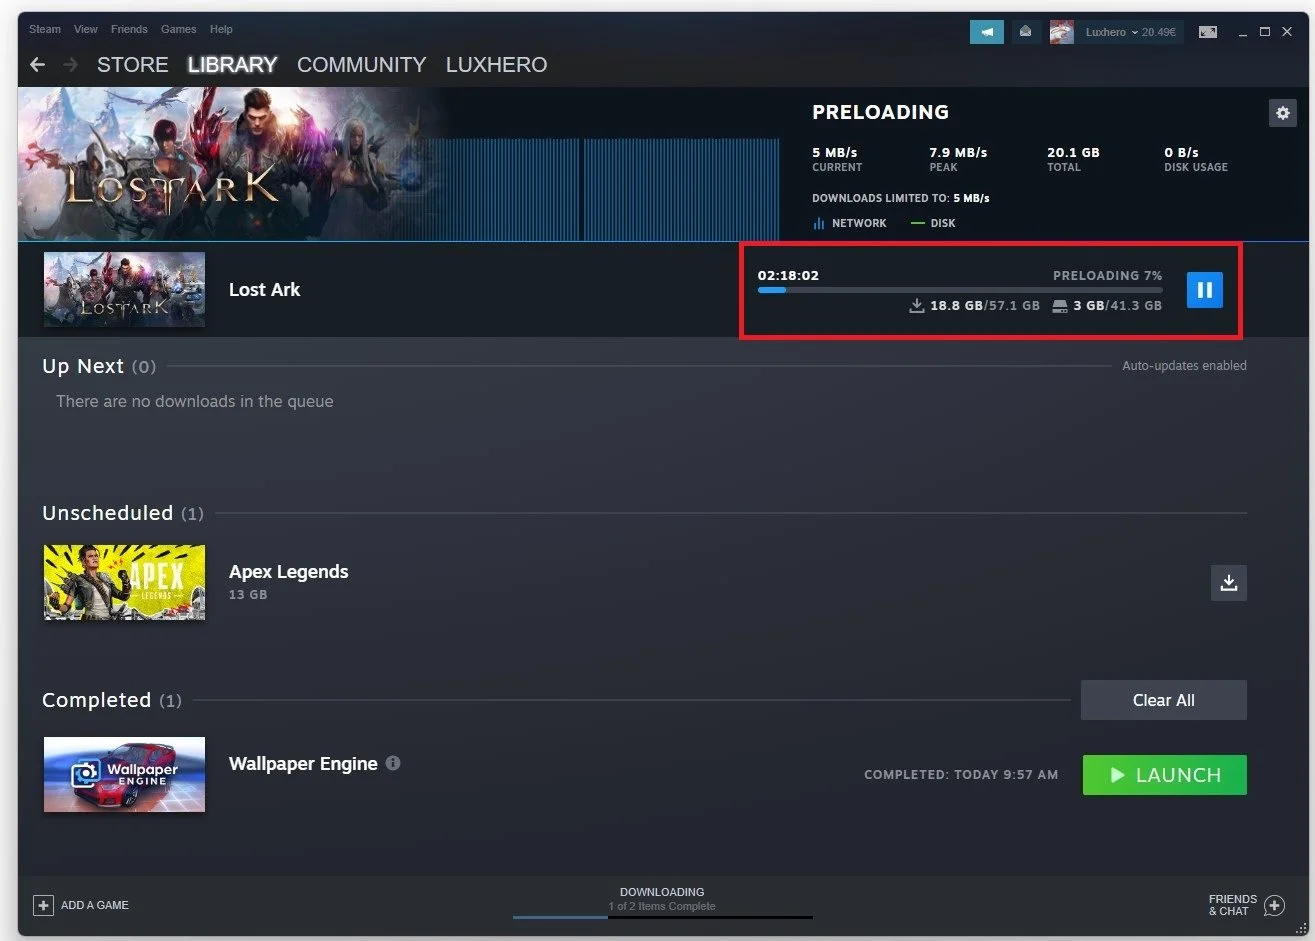Click Auto-updates enabled text
The width and height of the screenshot is (1315, 941).
point(1184,366)
